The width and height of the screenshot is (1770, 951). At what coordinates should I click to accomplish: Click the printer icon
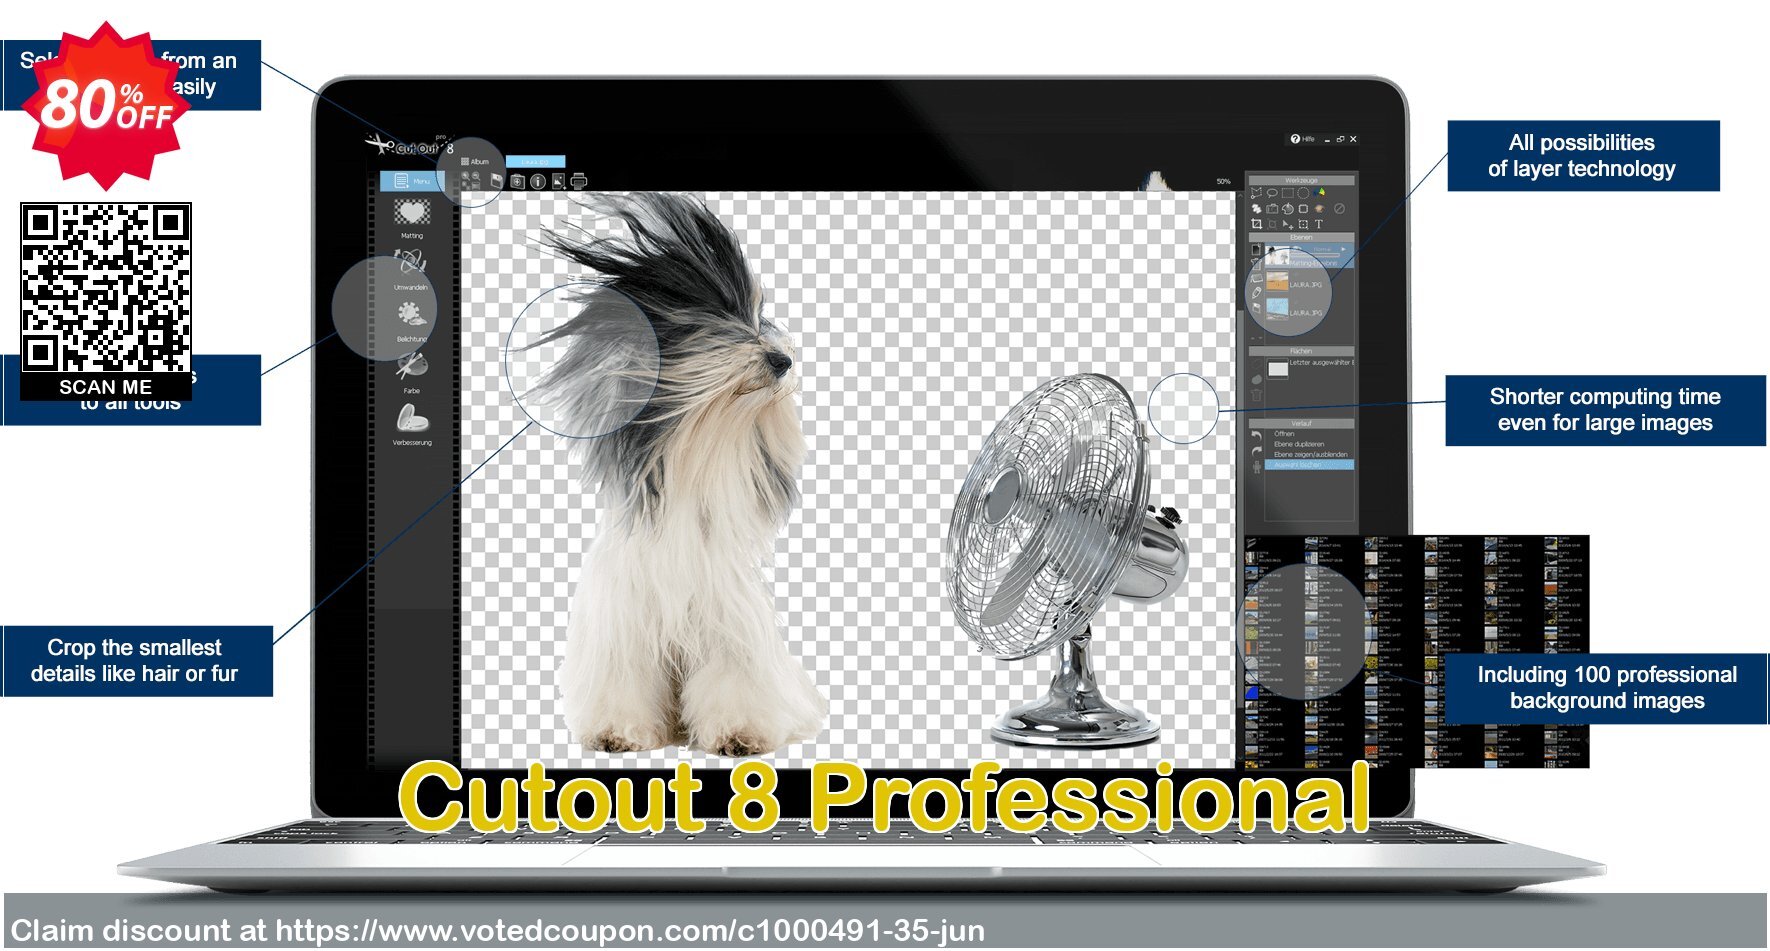coord(579,181)
